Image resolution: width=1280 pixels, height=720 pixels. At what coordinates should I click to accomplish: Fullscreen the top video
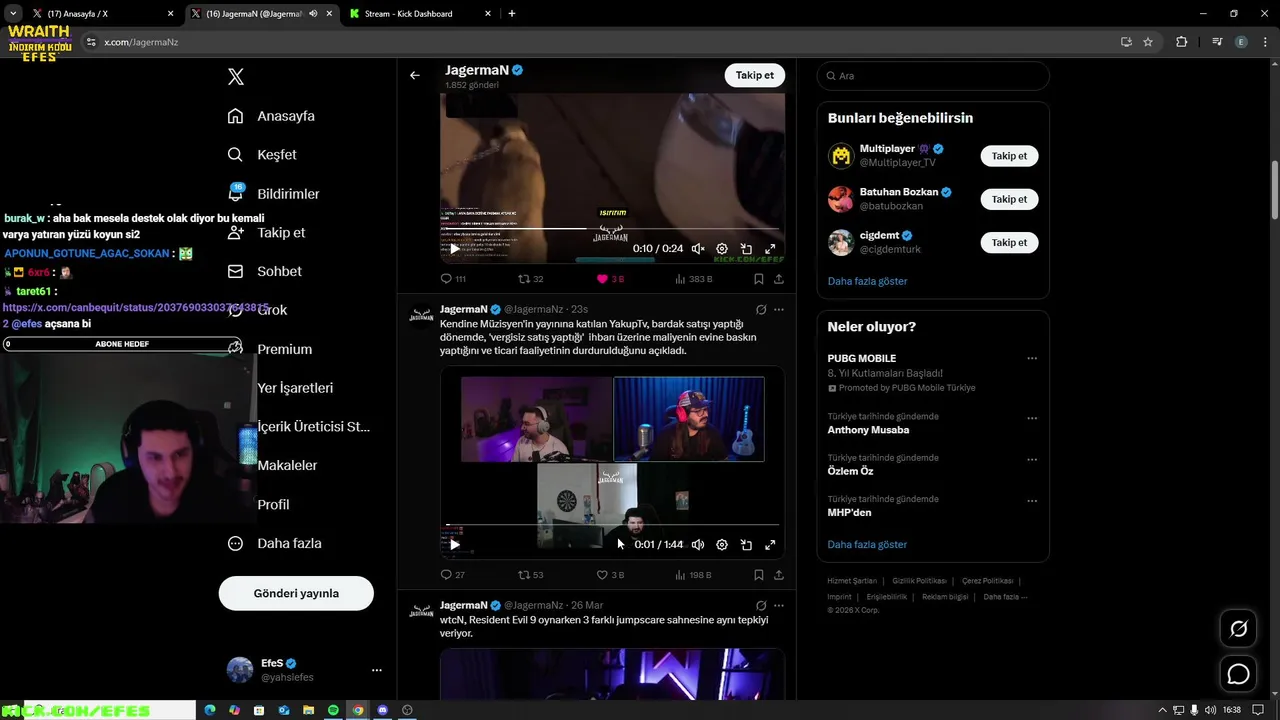tap(770, 249)
